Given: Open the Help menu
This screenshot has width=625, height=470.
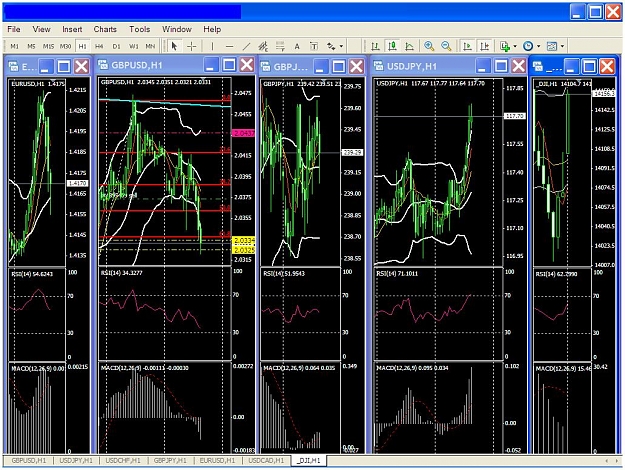Looking at the screenshot, I should [212, 29].
